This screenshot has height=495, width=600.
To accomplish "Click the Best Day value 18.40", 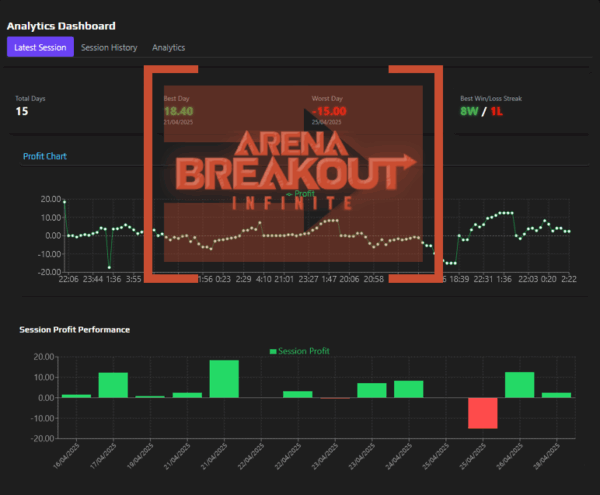I will click(178, 110).
